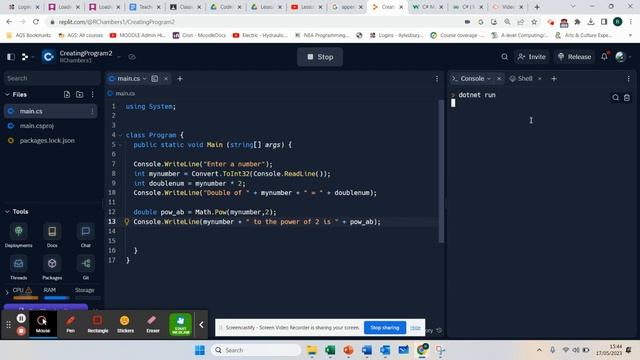Open the Git tool
Image resolution: width=640 pixels, height=360 pixels.
point(86,267)
